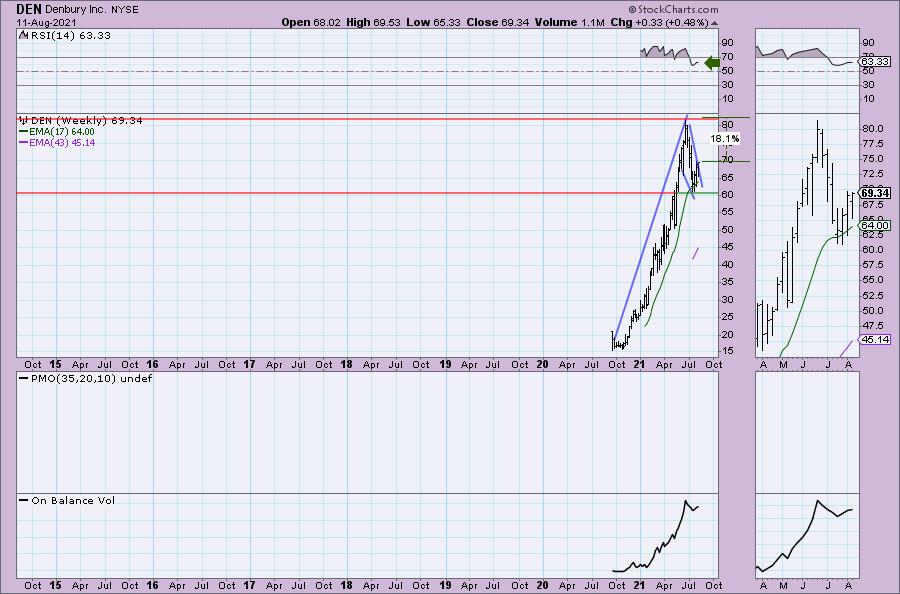Click the OBV line peak in the zoomed panel
This screenshot has width=900, height=594.
[x=817, y=502]
